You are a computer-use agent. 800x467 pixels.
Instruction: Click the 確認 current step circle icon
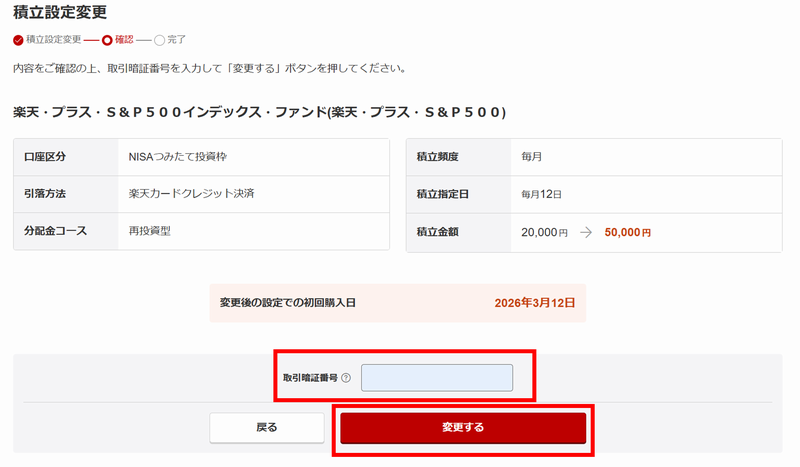107,40
